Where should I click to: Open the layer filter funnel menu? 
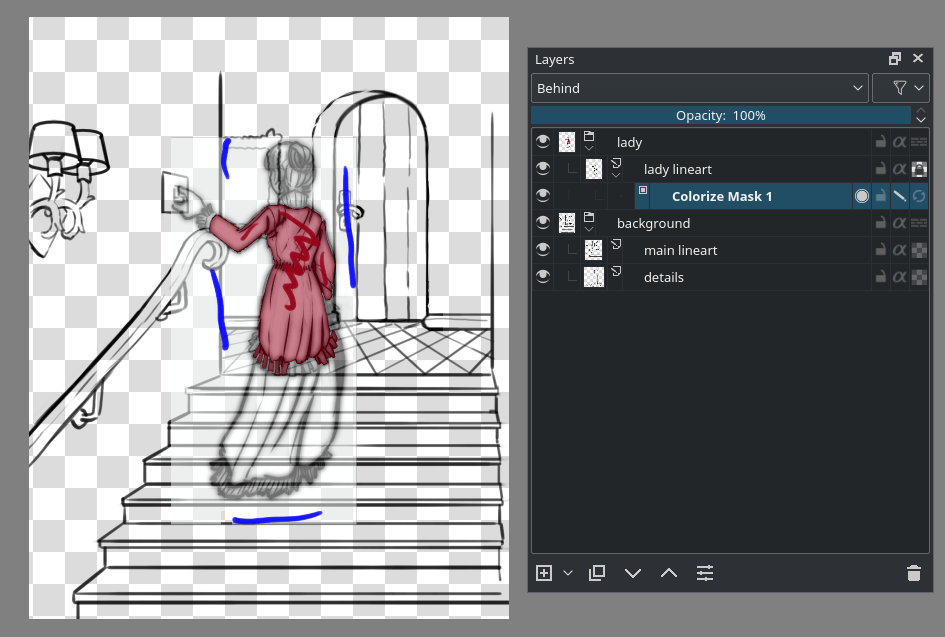coord(901,88)
